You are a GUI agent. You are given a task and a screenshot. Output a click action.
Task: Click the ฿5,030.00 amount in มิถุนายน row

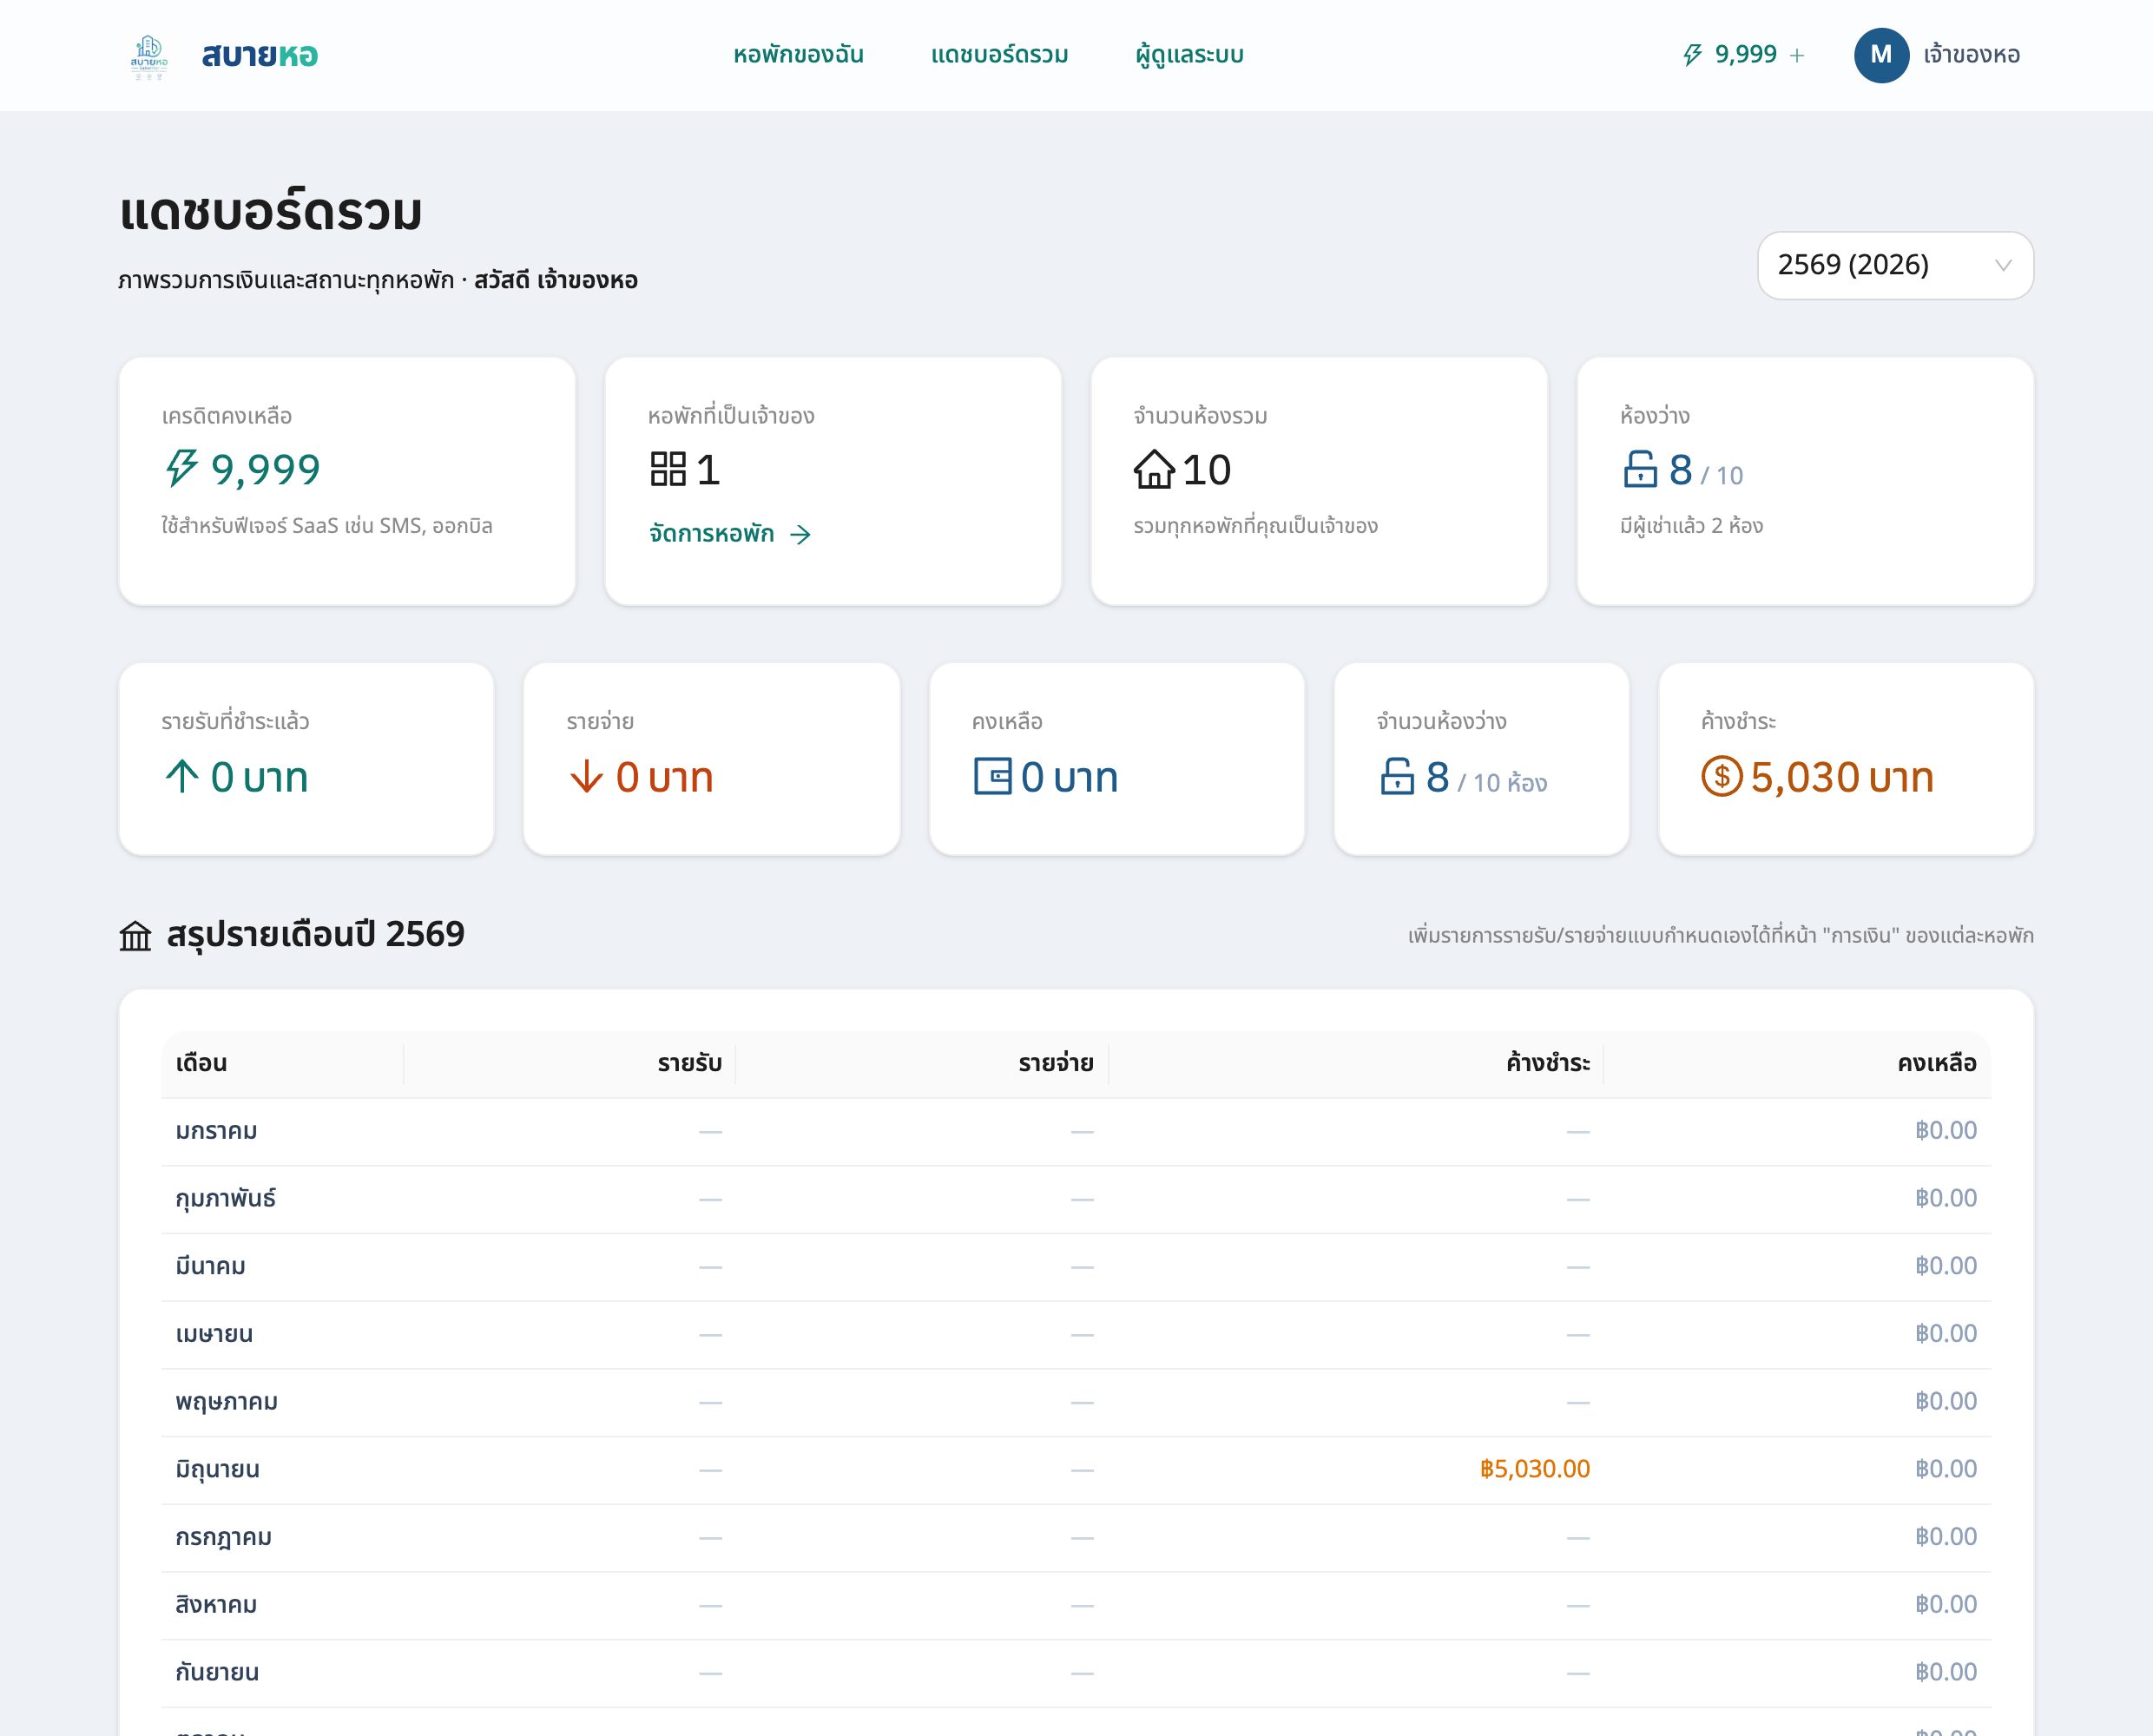[x=1535, y=1469]
